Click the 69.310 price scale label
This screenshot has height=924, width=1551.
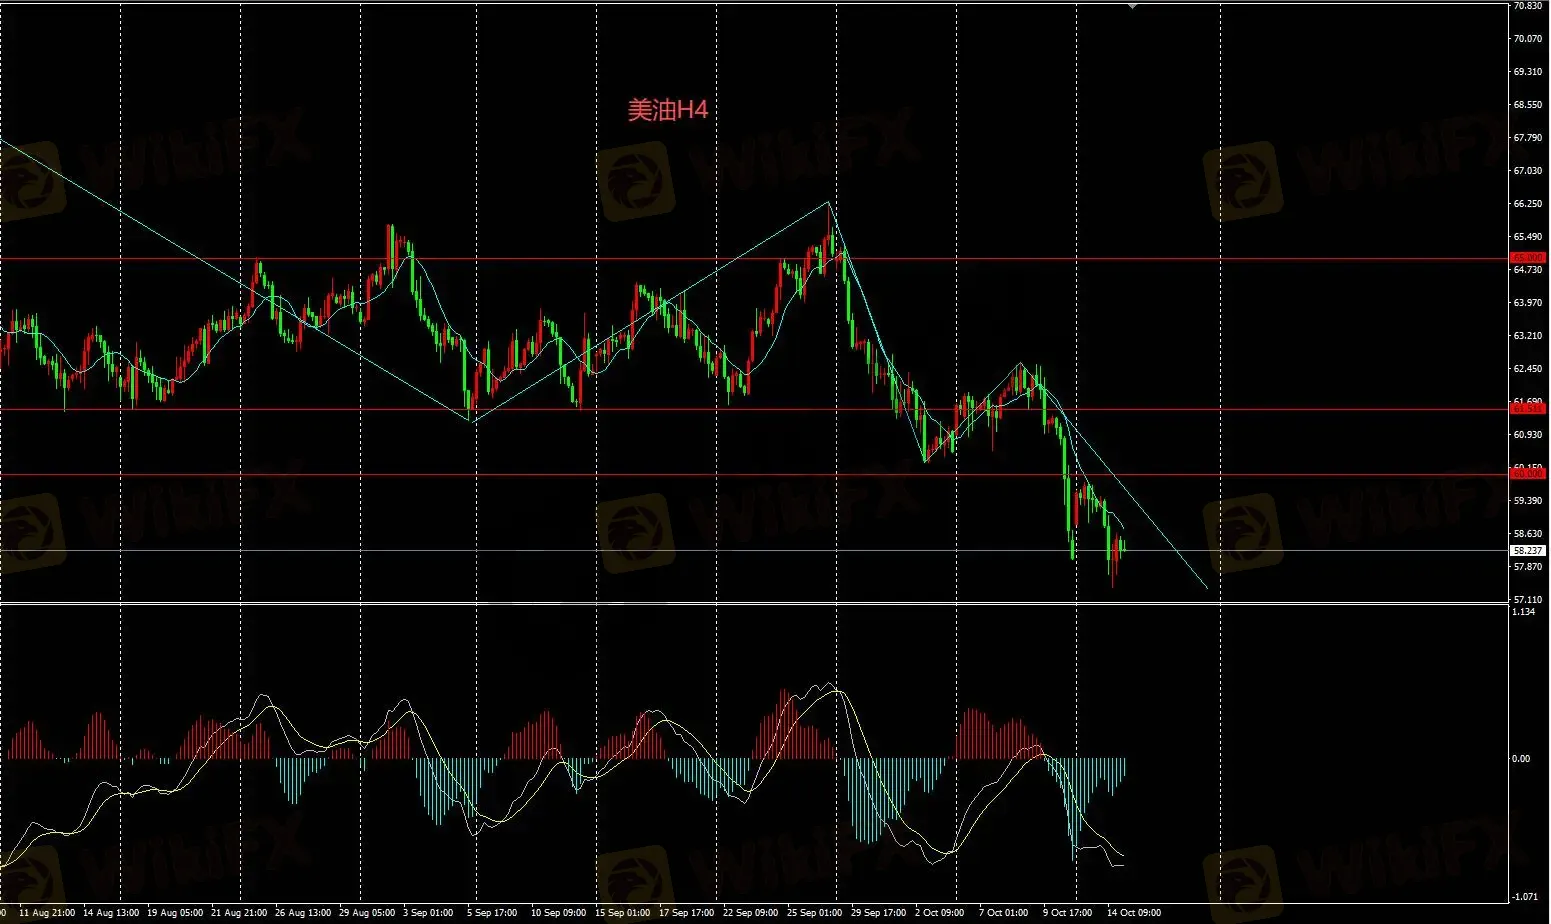pyautogui.click(x=1527, y=72)
